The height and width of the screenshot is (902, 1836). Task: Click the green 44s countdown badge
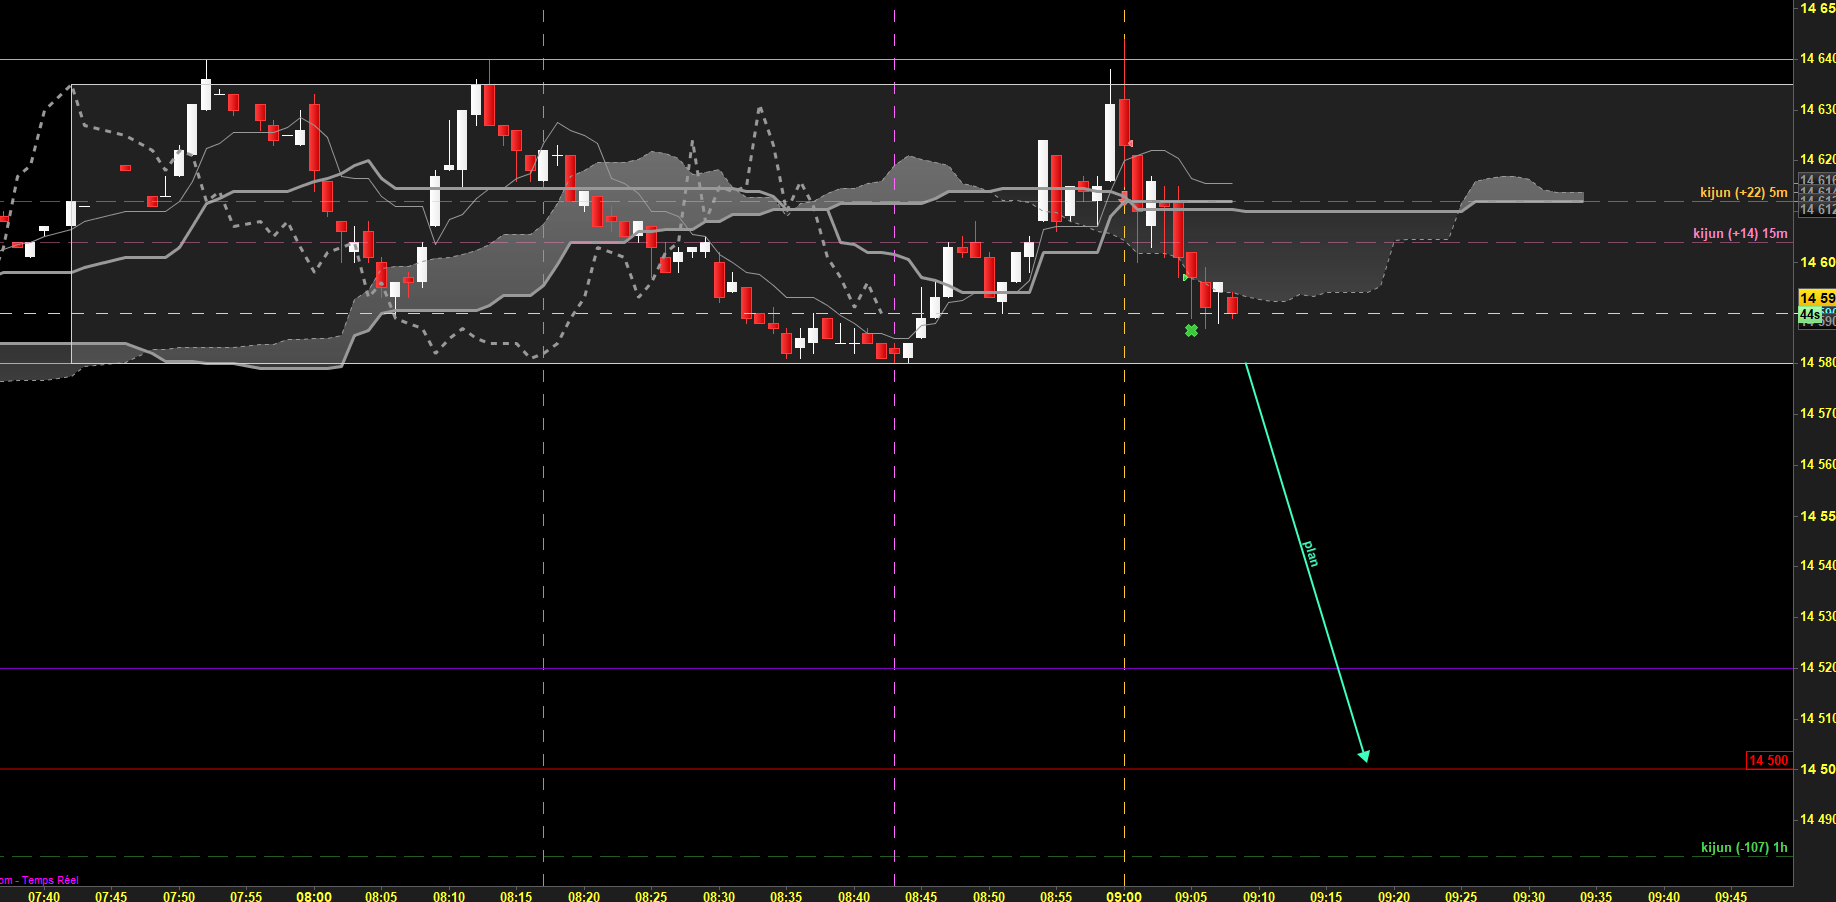pos(1810,314)
